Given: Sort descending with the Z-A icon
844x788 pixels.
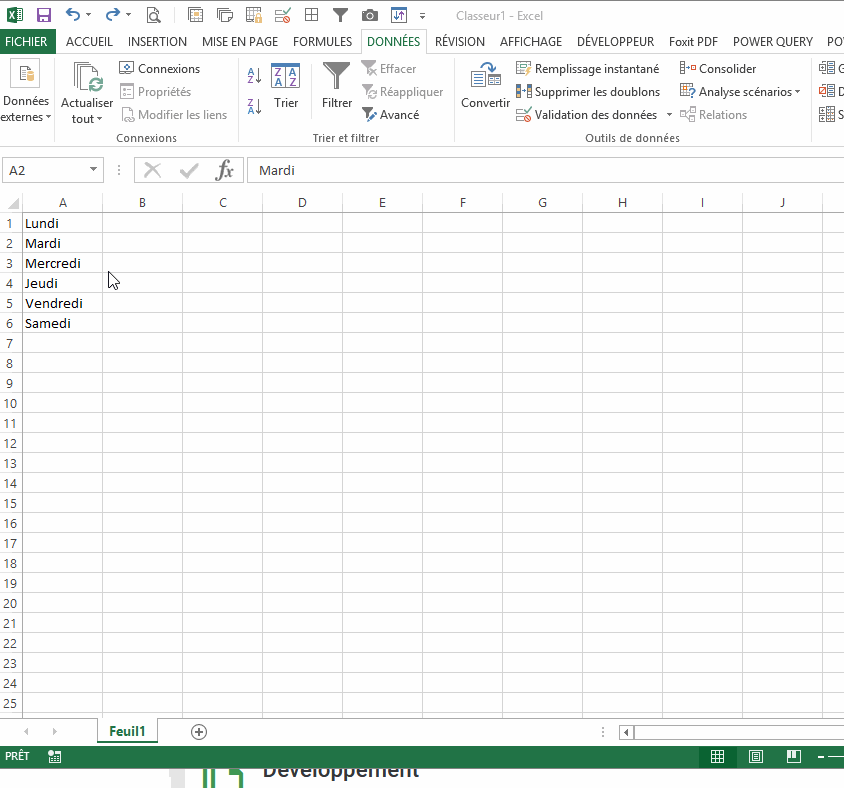Looking at the screenshot, I should click(254, 106).
